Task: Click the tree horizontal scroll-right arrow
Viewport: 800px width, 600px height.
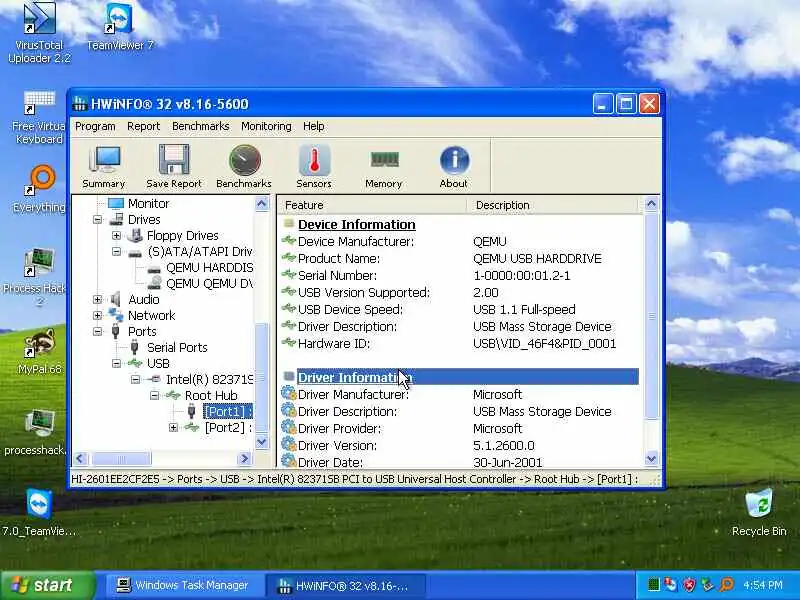Action: pyautogui.click(x=245, y=458)
